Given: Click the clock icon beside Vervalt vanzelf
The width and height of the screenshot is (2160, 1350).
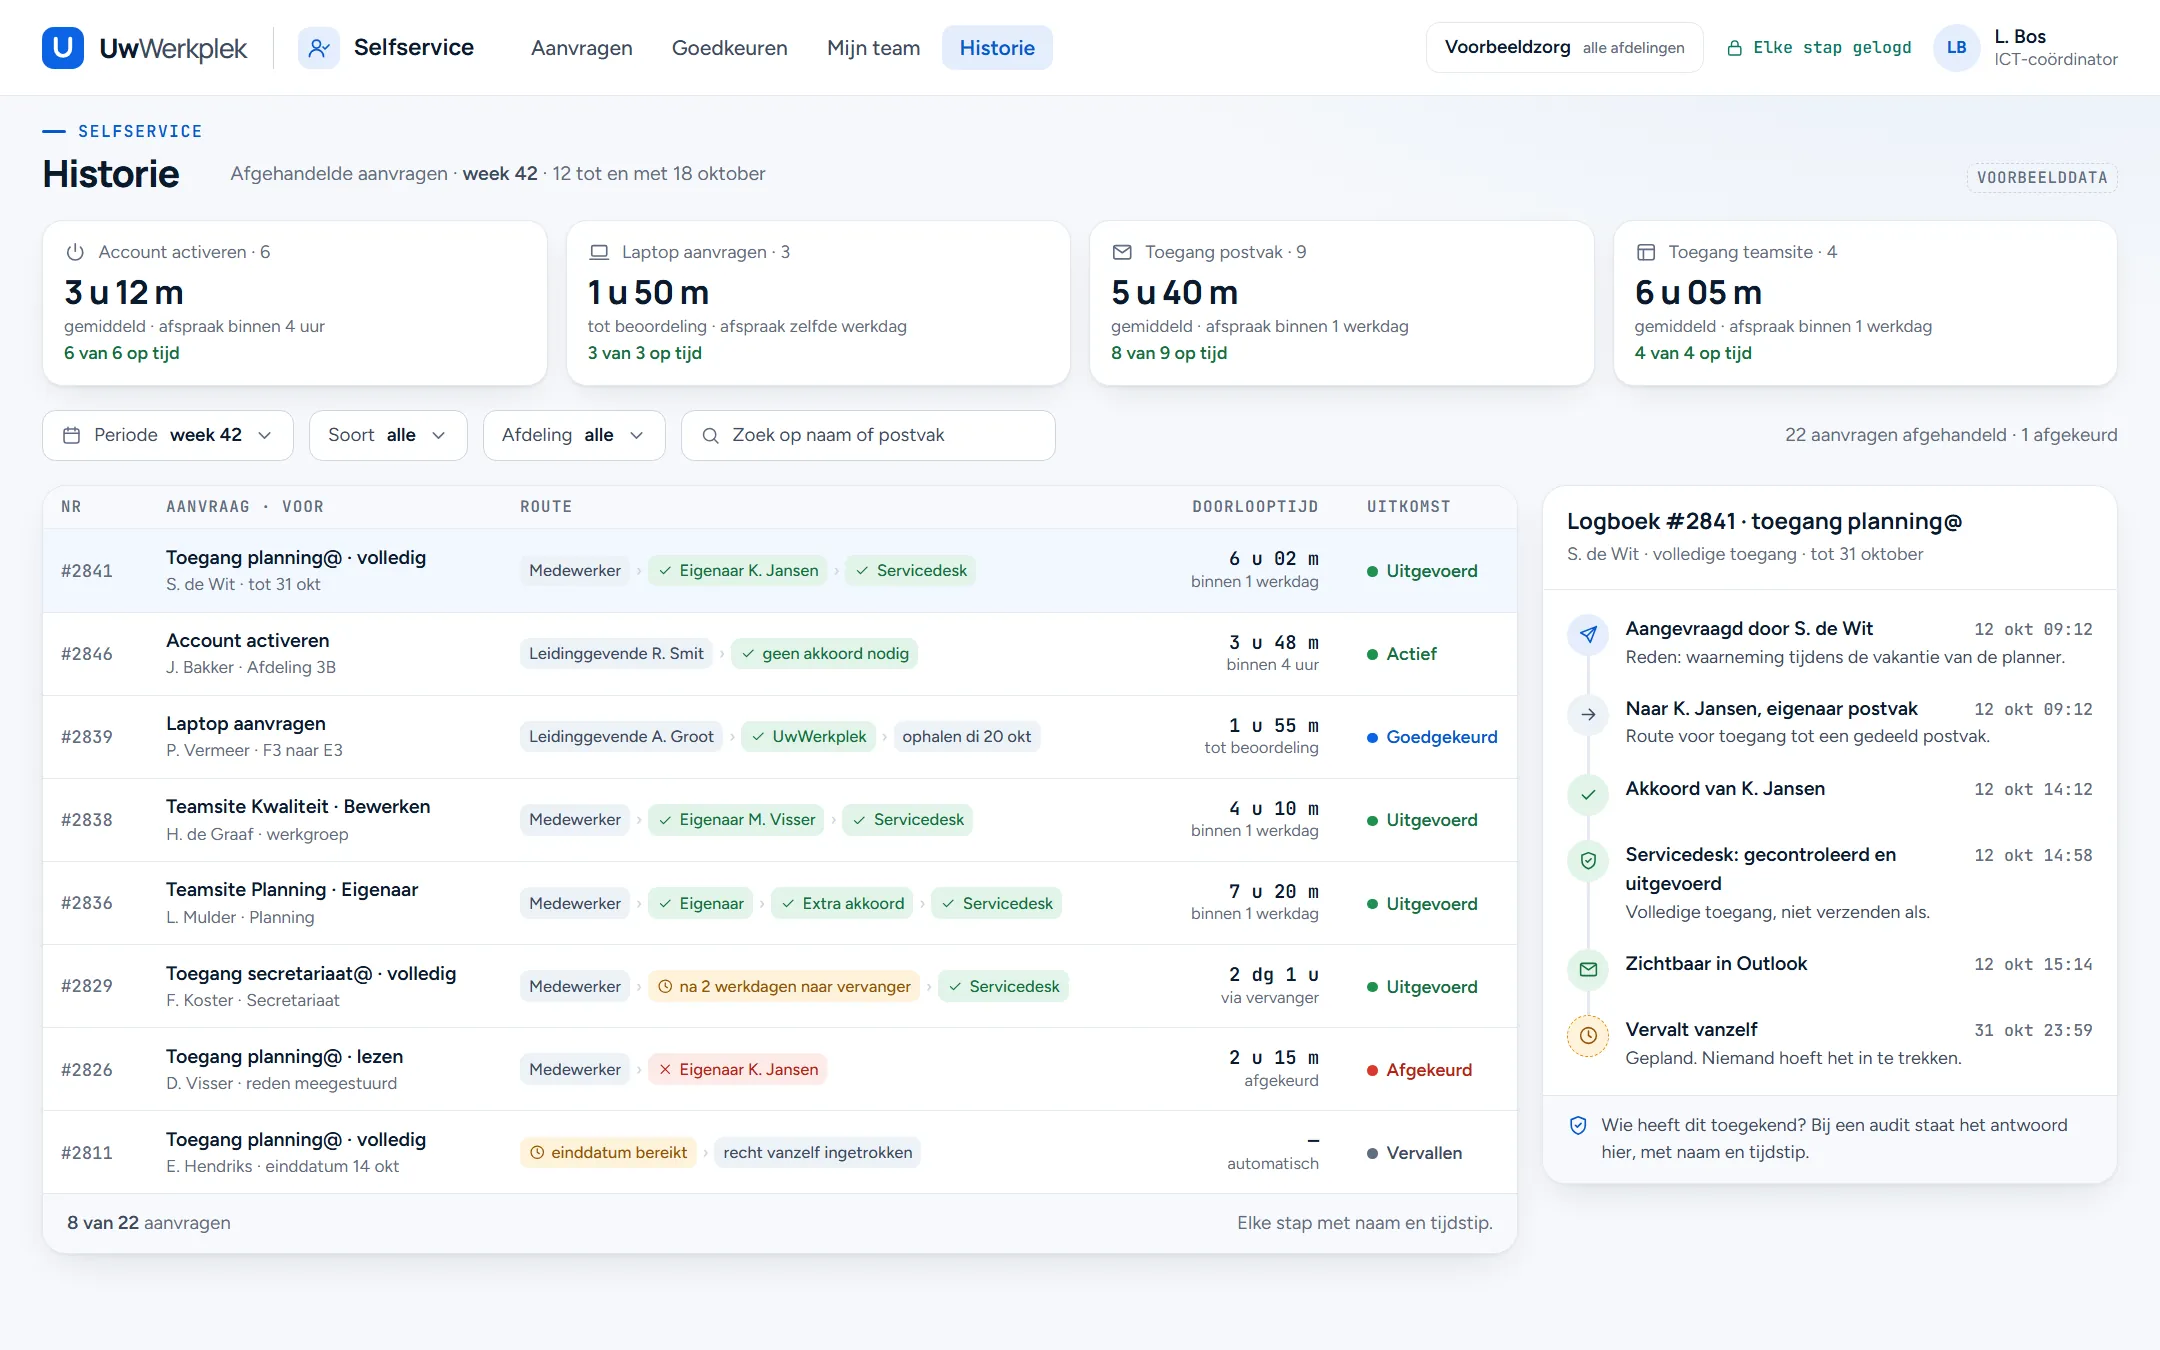Looking at the screenshot, I should click(x=1587, y=1035).
